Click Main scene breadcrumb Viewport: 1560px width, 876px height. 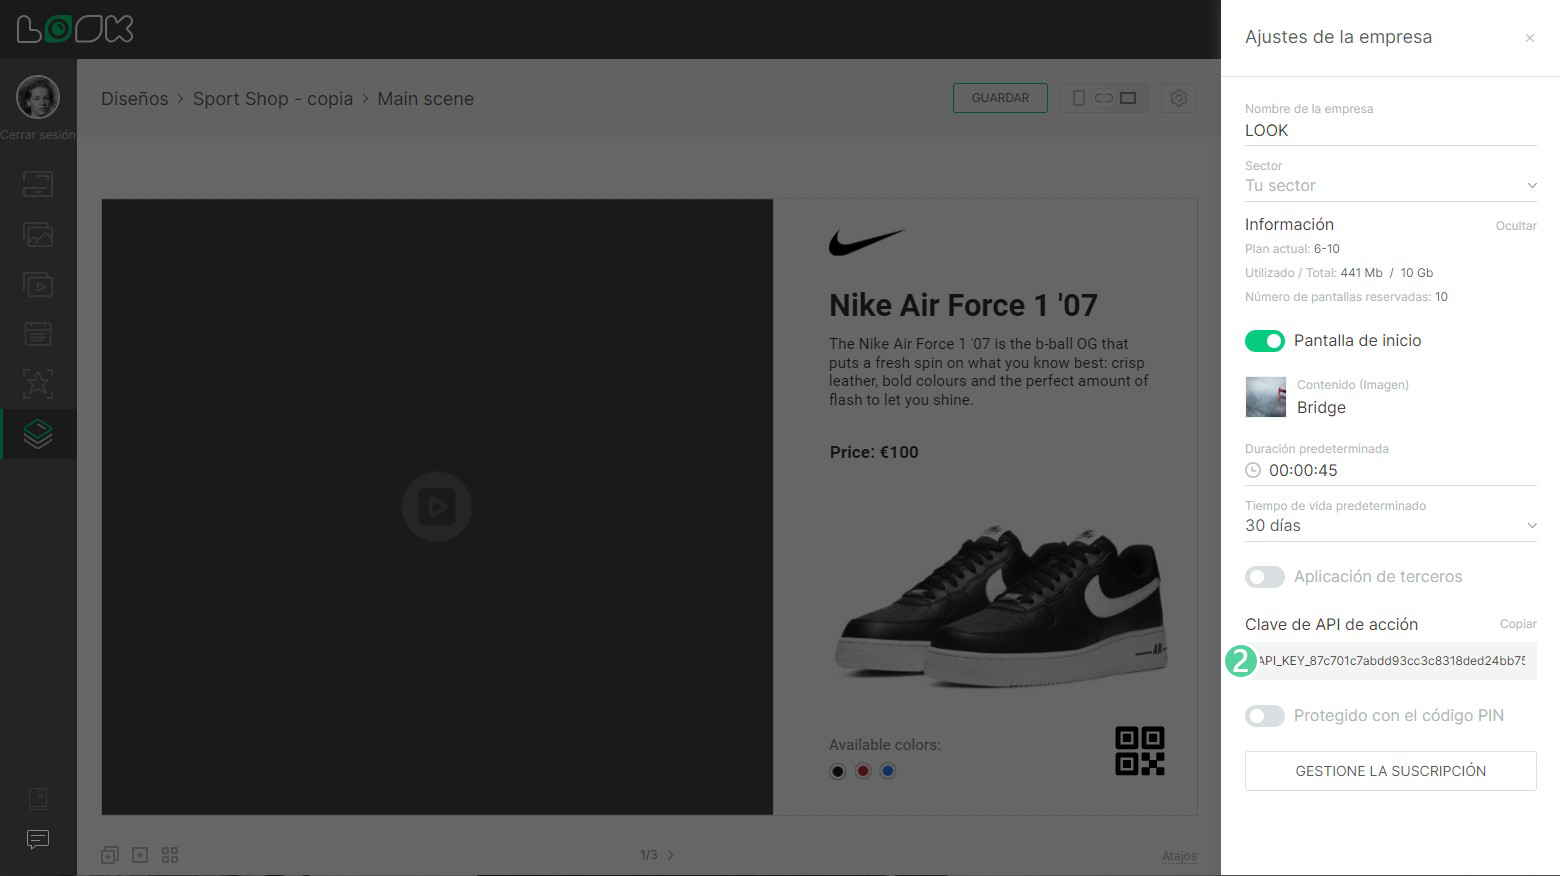pos(425,99)
